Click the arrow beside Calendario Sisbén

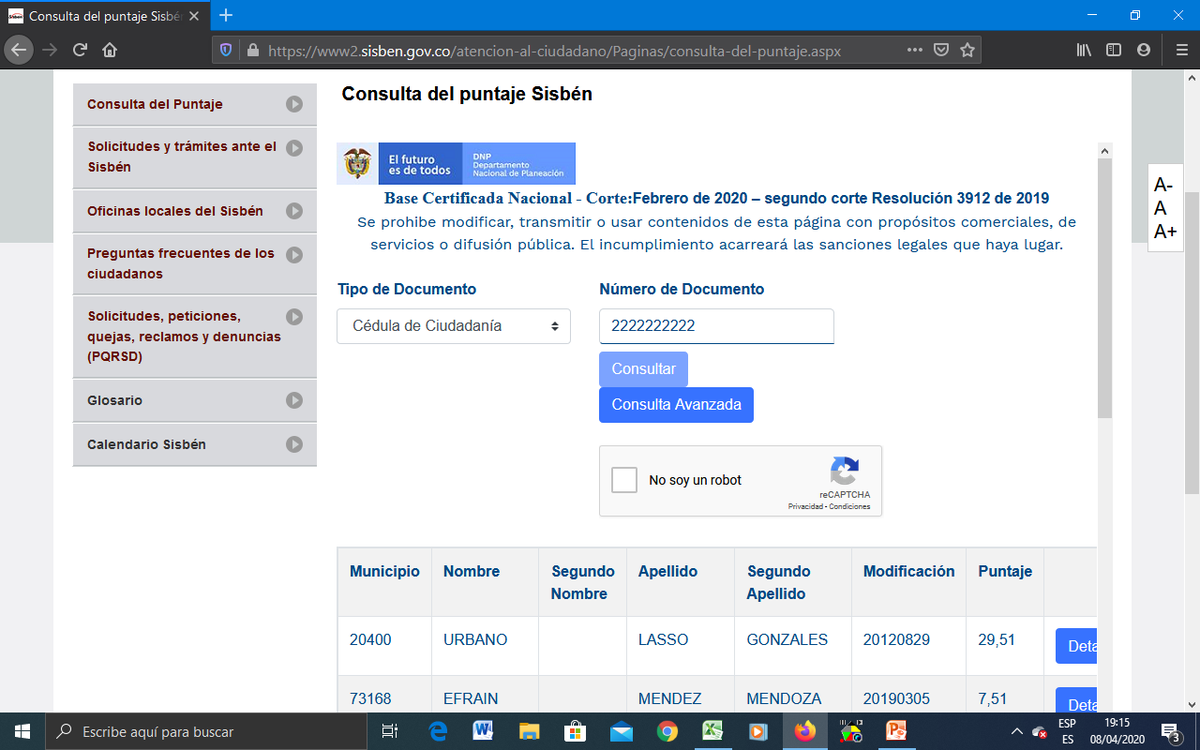pyautogui.click(x=294, y=444)
